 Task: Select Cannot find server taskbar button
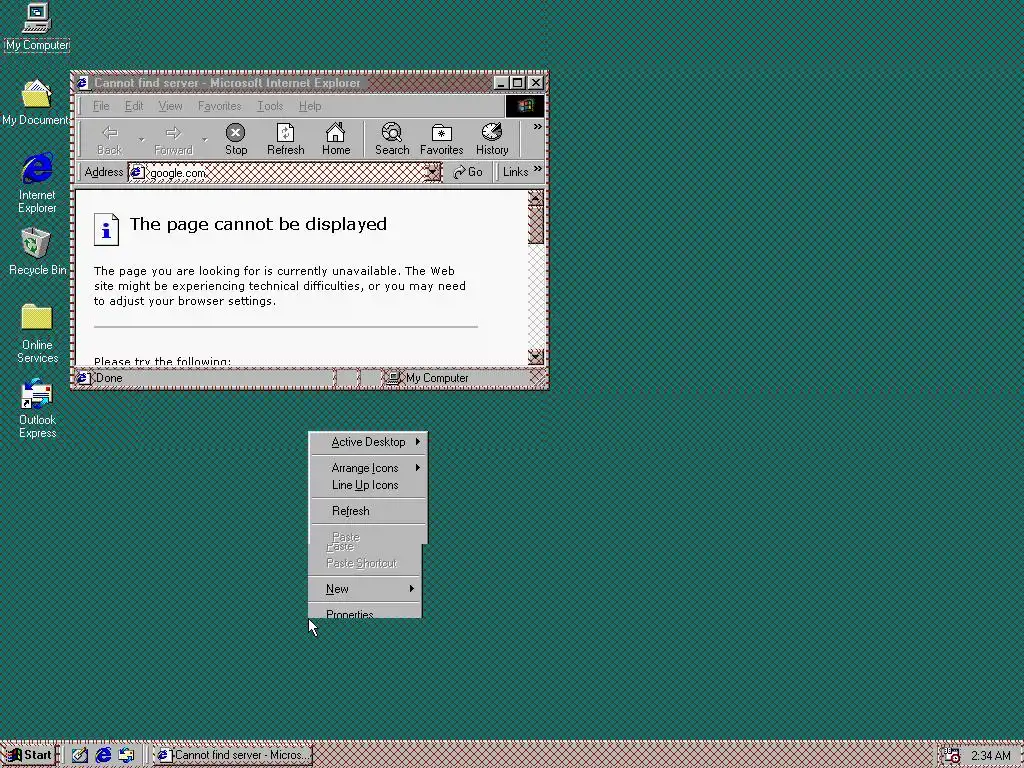[233, 755]
